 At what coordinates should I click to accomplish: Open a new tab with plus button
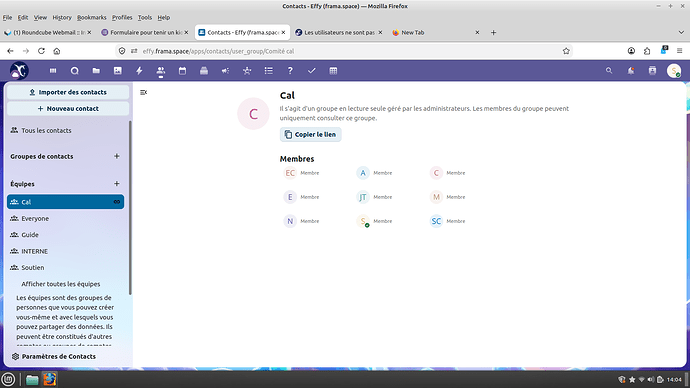coord(493,33)
